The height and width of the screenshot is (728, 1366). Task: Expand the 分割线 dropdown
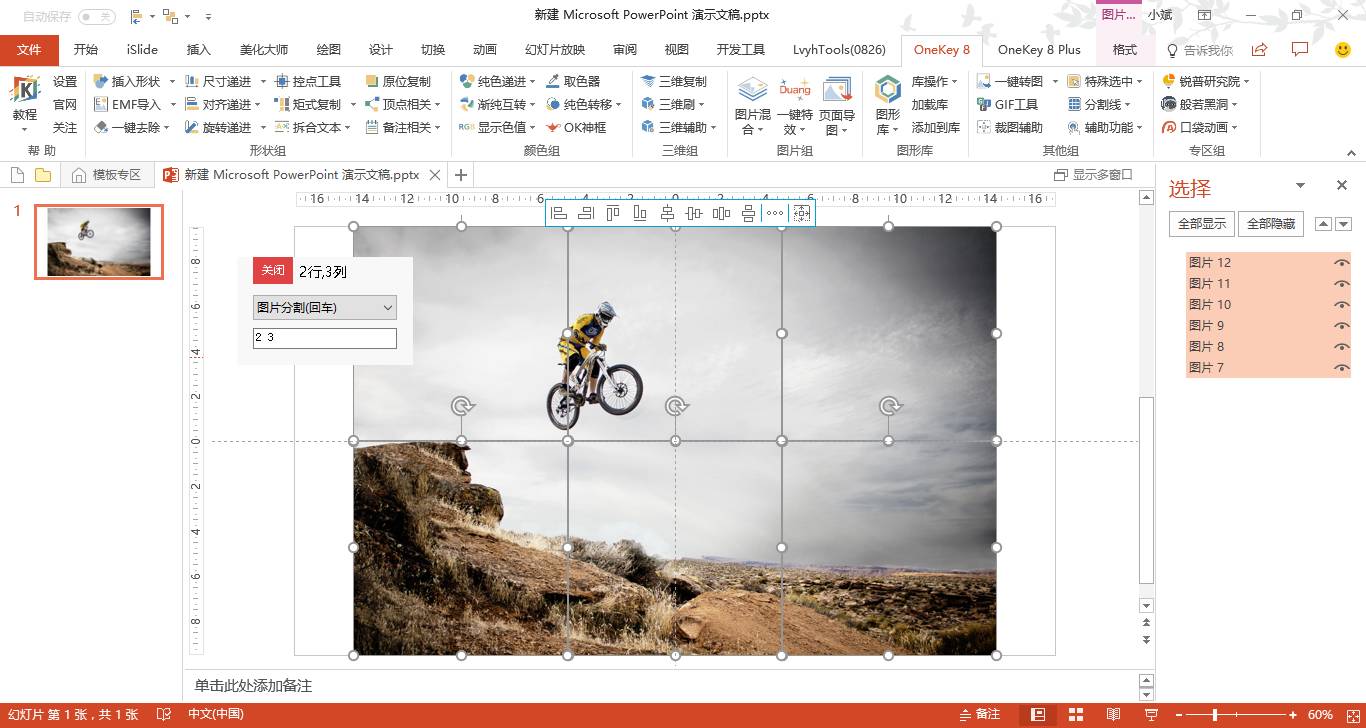point(1127,104)
